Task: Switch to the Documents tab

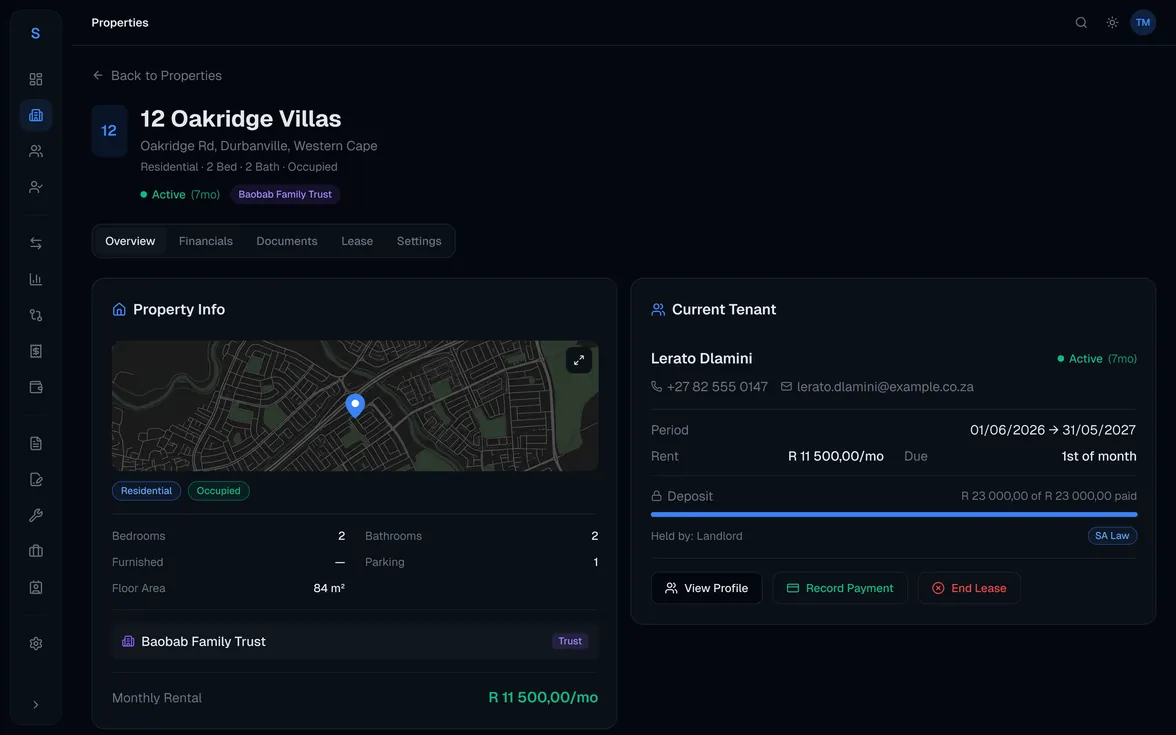Action: [286, 241]
